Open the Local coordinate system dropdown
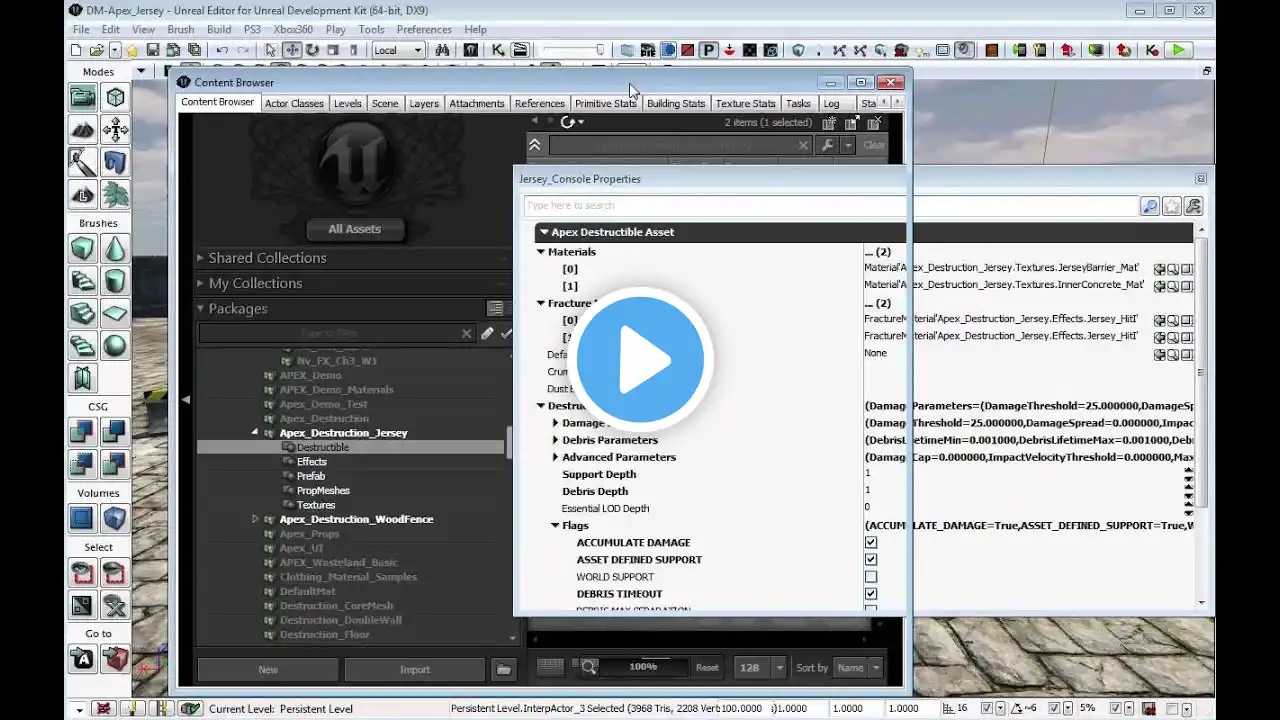The width and height of the screenshot is (1280, 720). [x=398, y=50]
